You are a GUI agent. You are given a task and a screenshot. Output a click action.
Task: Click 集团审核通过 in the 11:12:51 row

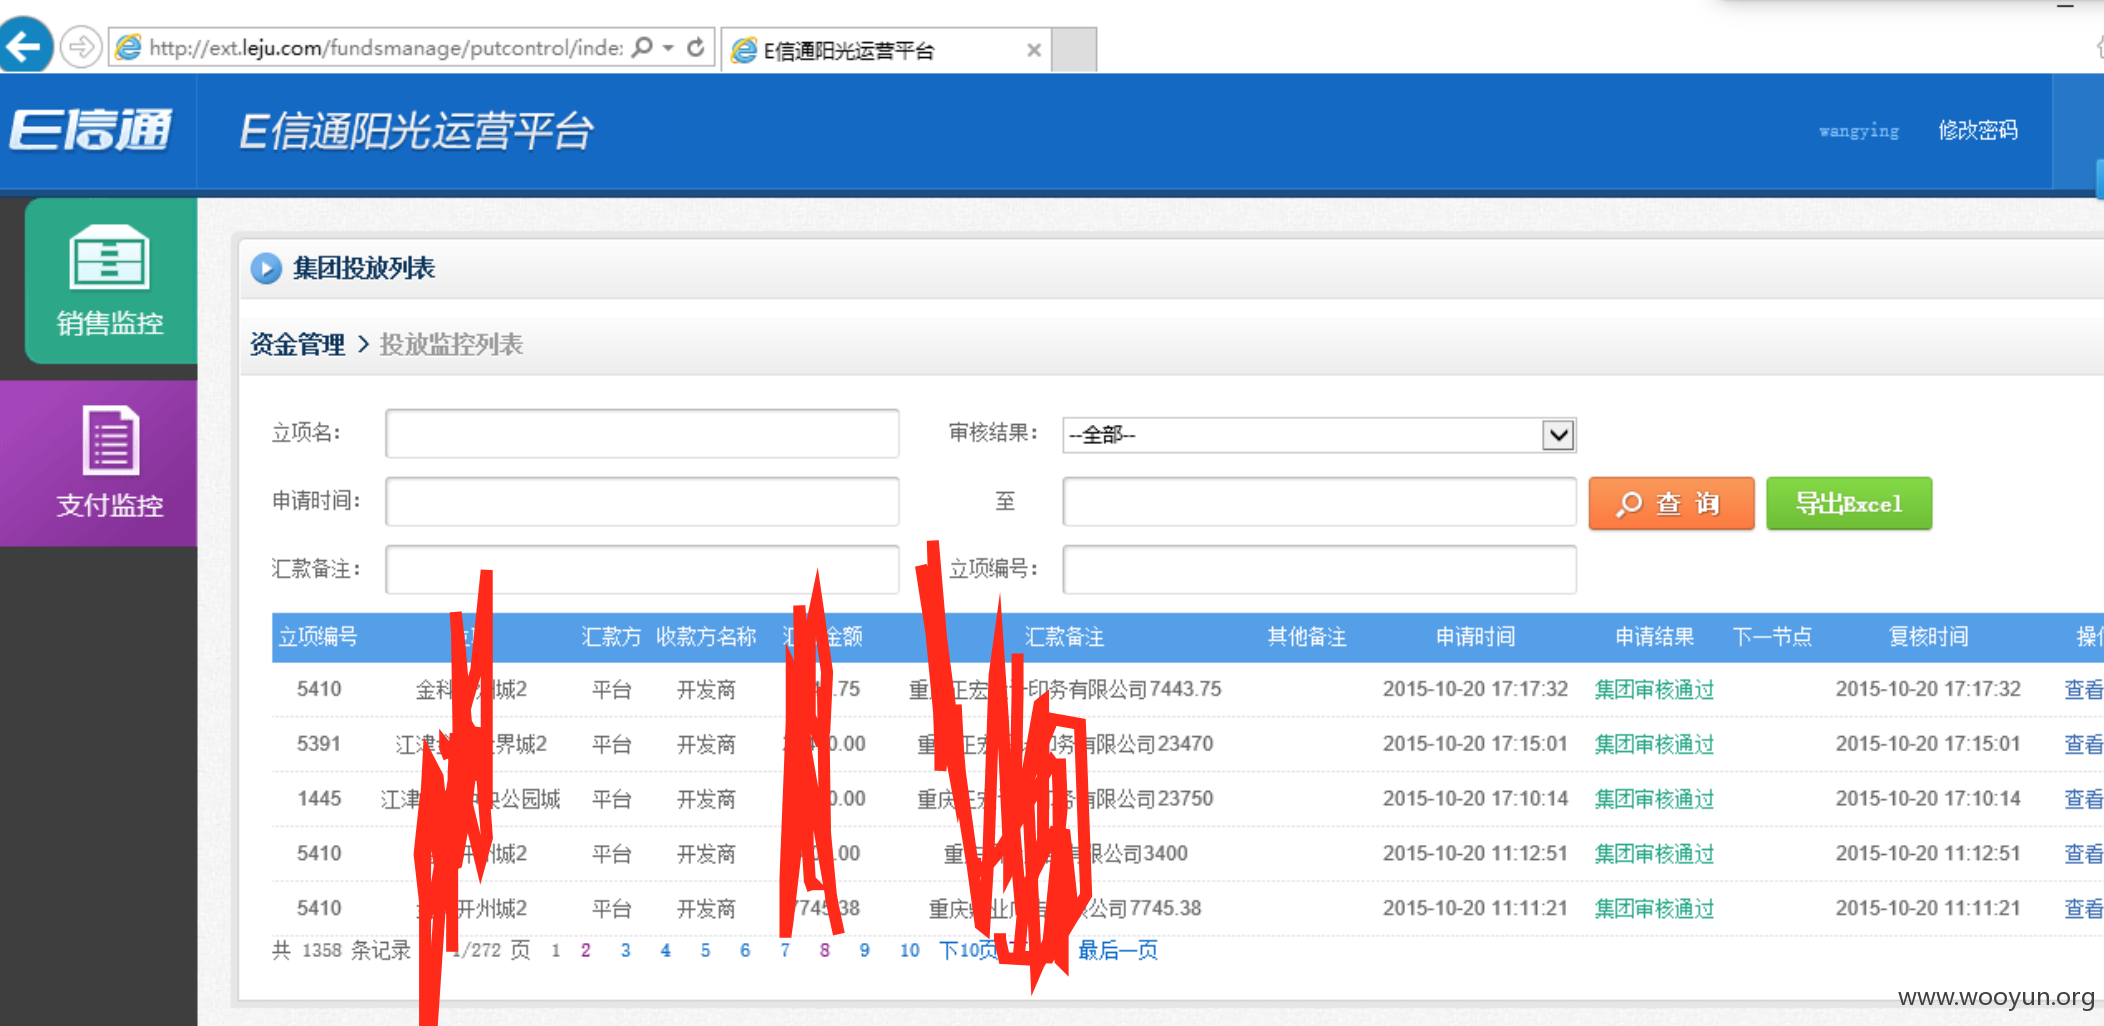pos(1654,854)
